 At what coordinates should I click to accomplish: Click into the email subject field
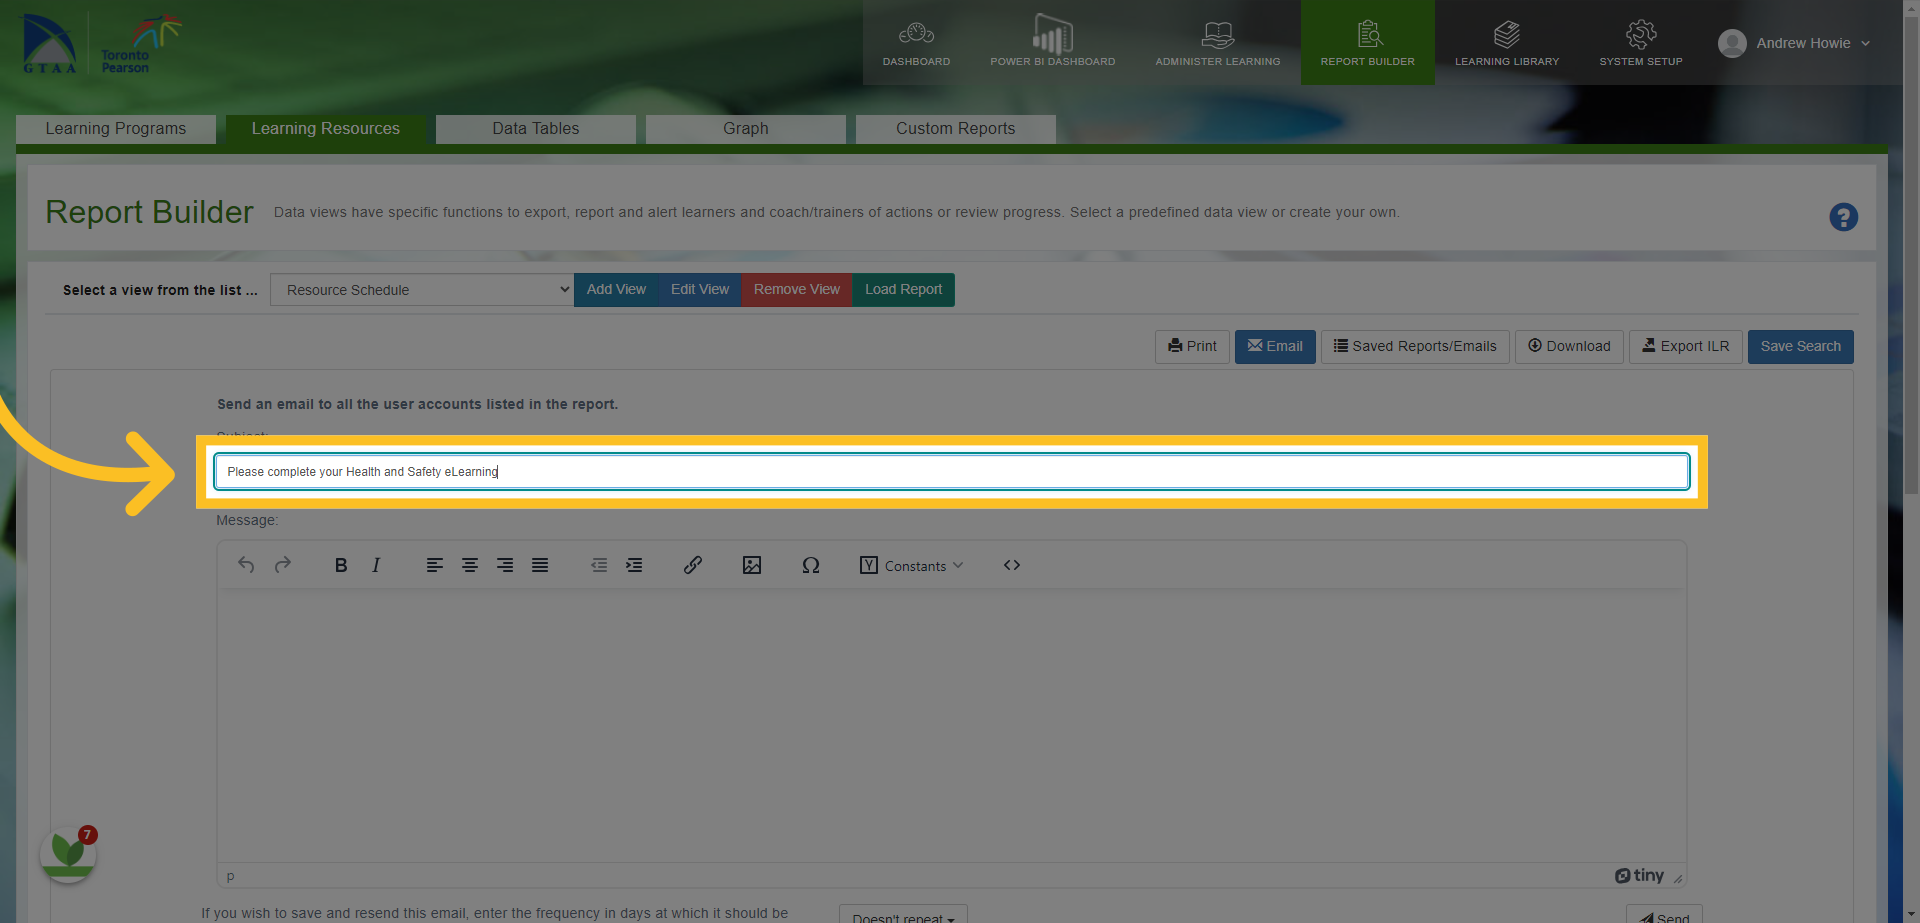pyautogui.click(x=952, y=472)
